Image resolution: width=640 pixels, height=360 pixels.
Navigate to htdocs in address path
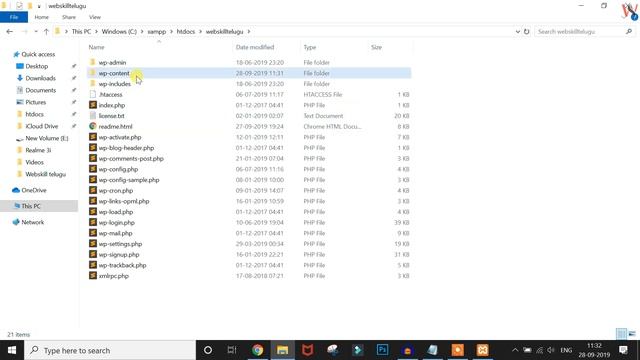coord(186,31)
